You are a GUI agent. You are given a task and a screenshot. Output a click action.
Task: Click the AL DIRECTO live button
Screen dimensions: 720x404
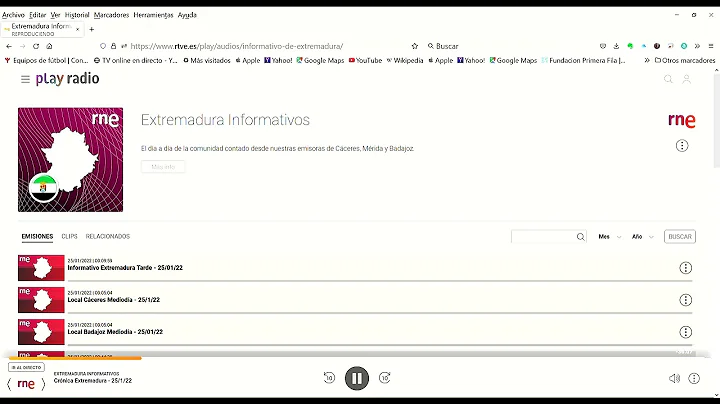click(26, 368)
